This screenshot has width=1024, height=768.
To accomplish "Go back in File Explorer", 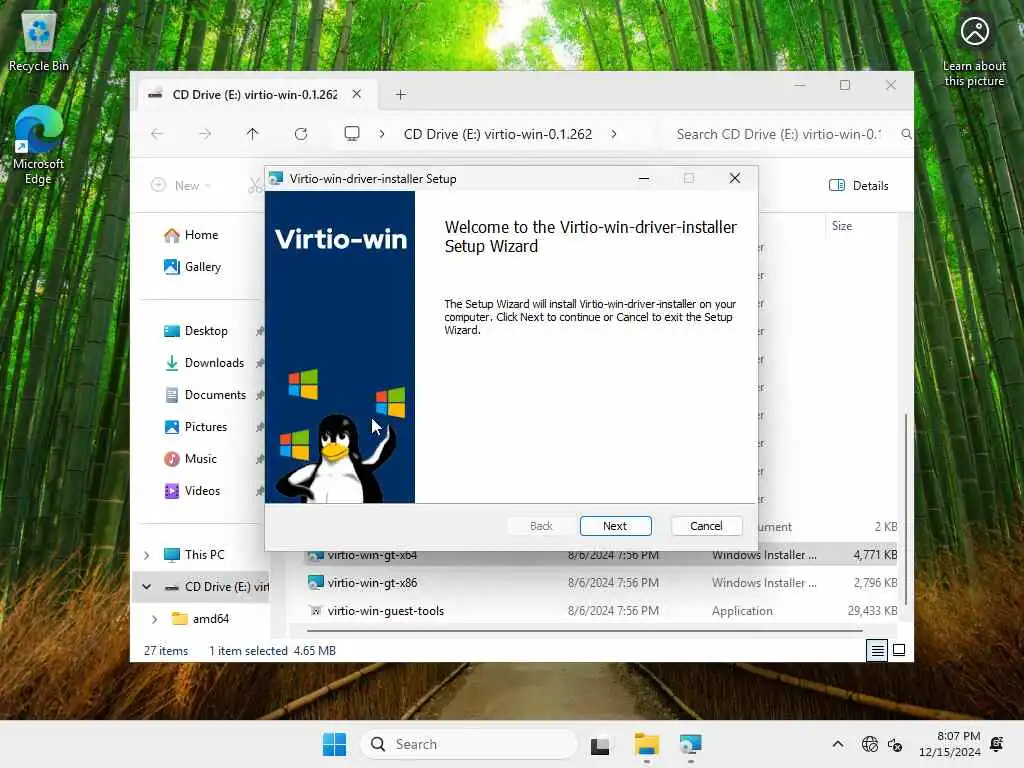I will (157, 134).
